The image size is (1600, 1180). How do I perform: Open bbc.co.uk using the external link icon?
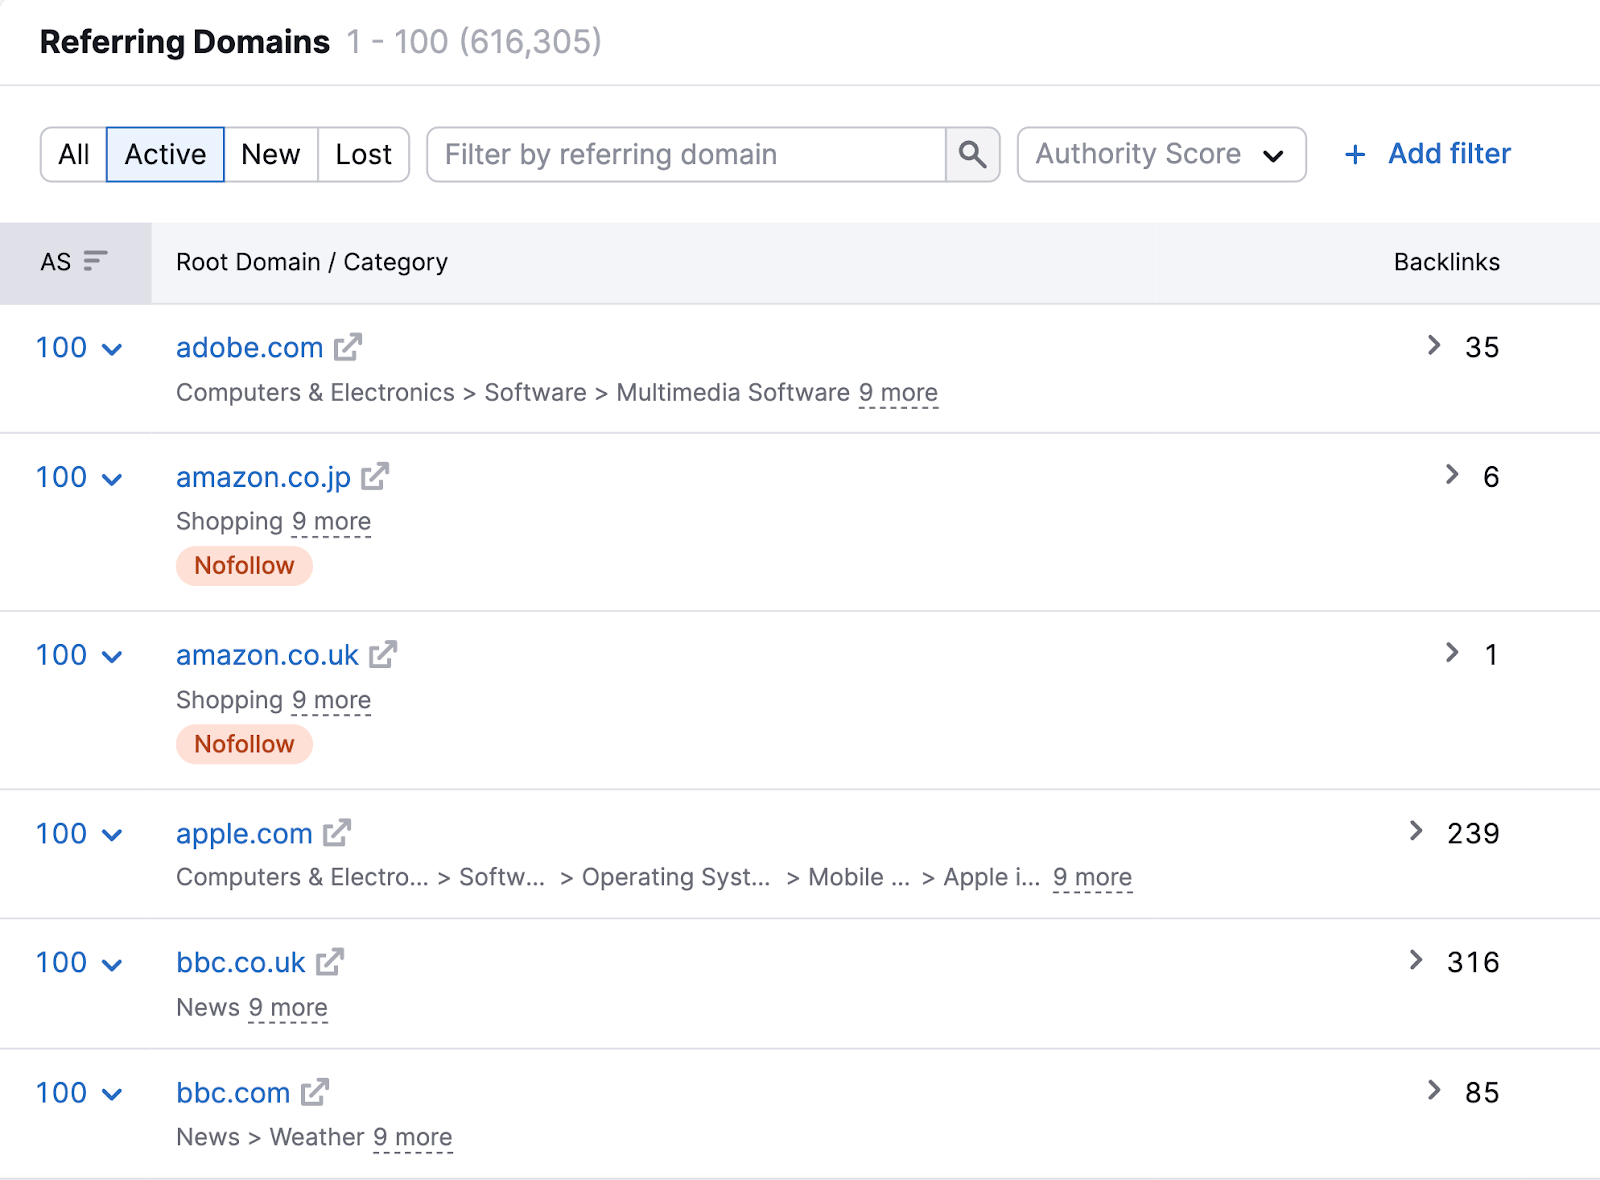click(x=329, y=962)
